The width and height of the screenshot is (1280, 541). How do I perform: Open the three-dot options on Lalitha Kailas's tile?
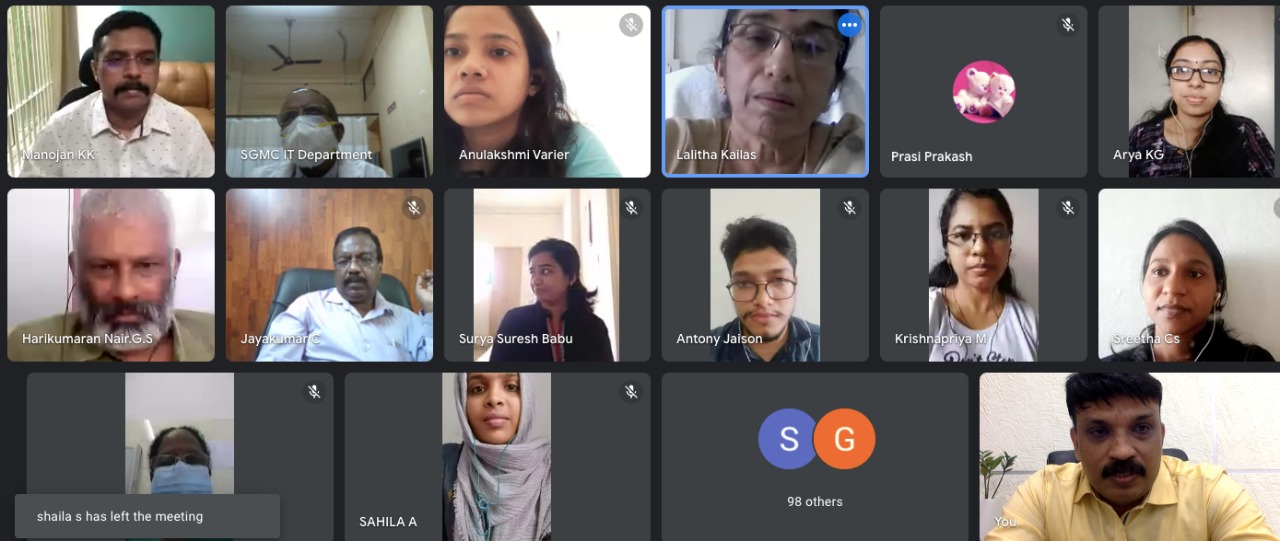tap(849, 25)
